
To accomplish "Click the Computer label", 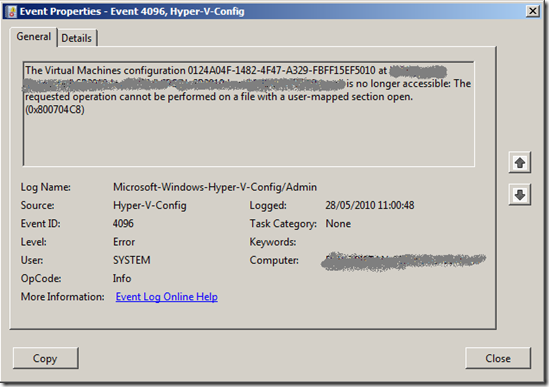I will (274, 260).
